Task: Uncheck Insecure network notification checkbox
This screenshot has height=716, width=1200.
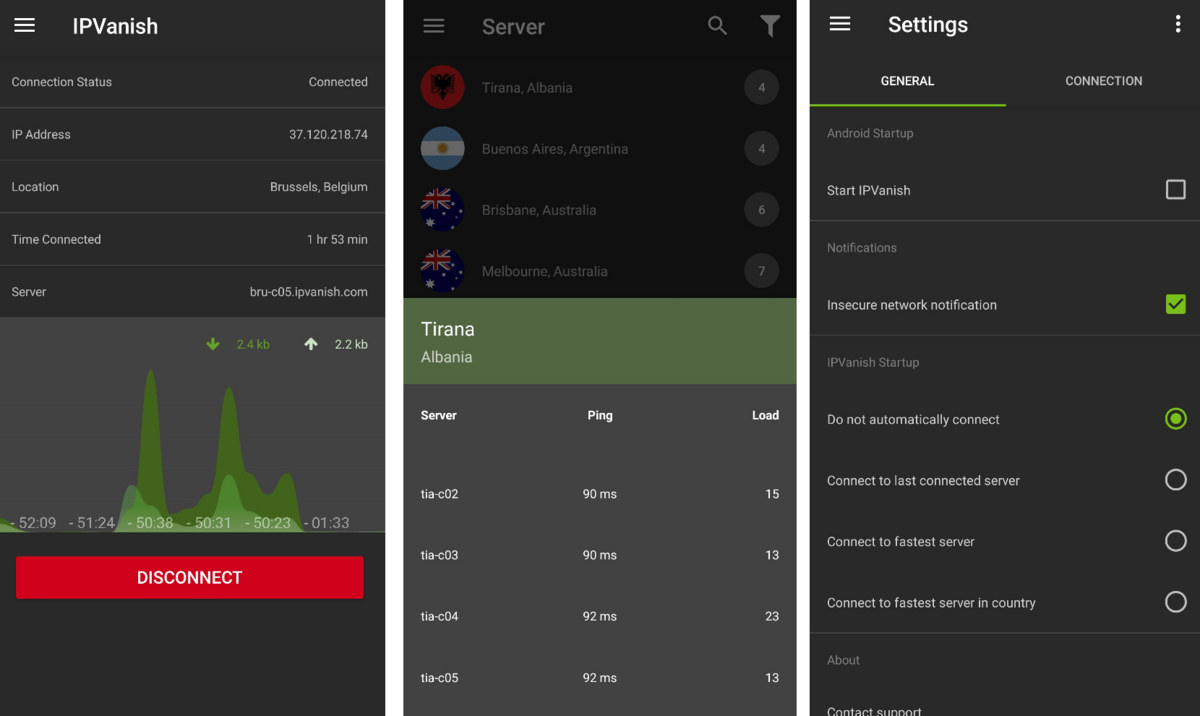Action: click(1176, 304)
